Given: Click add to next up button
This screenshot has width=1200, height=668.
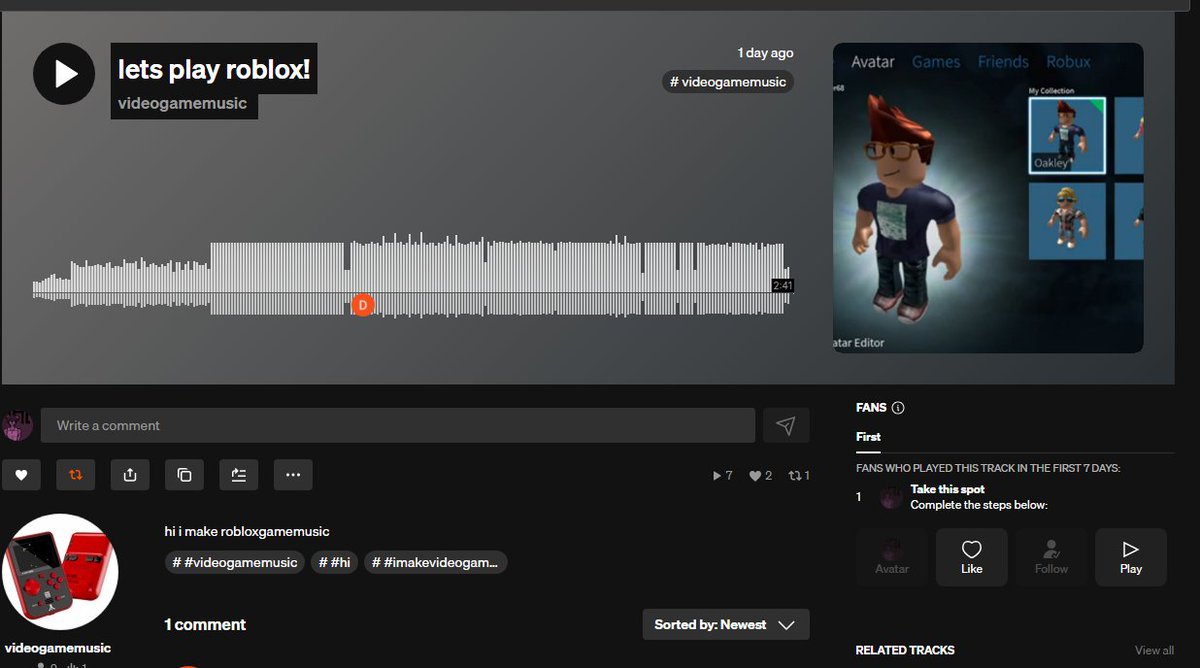Looking at the screenshot, I should pyautogui.click(x=238, y=475).
